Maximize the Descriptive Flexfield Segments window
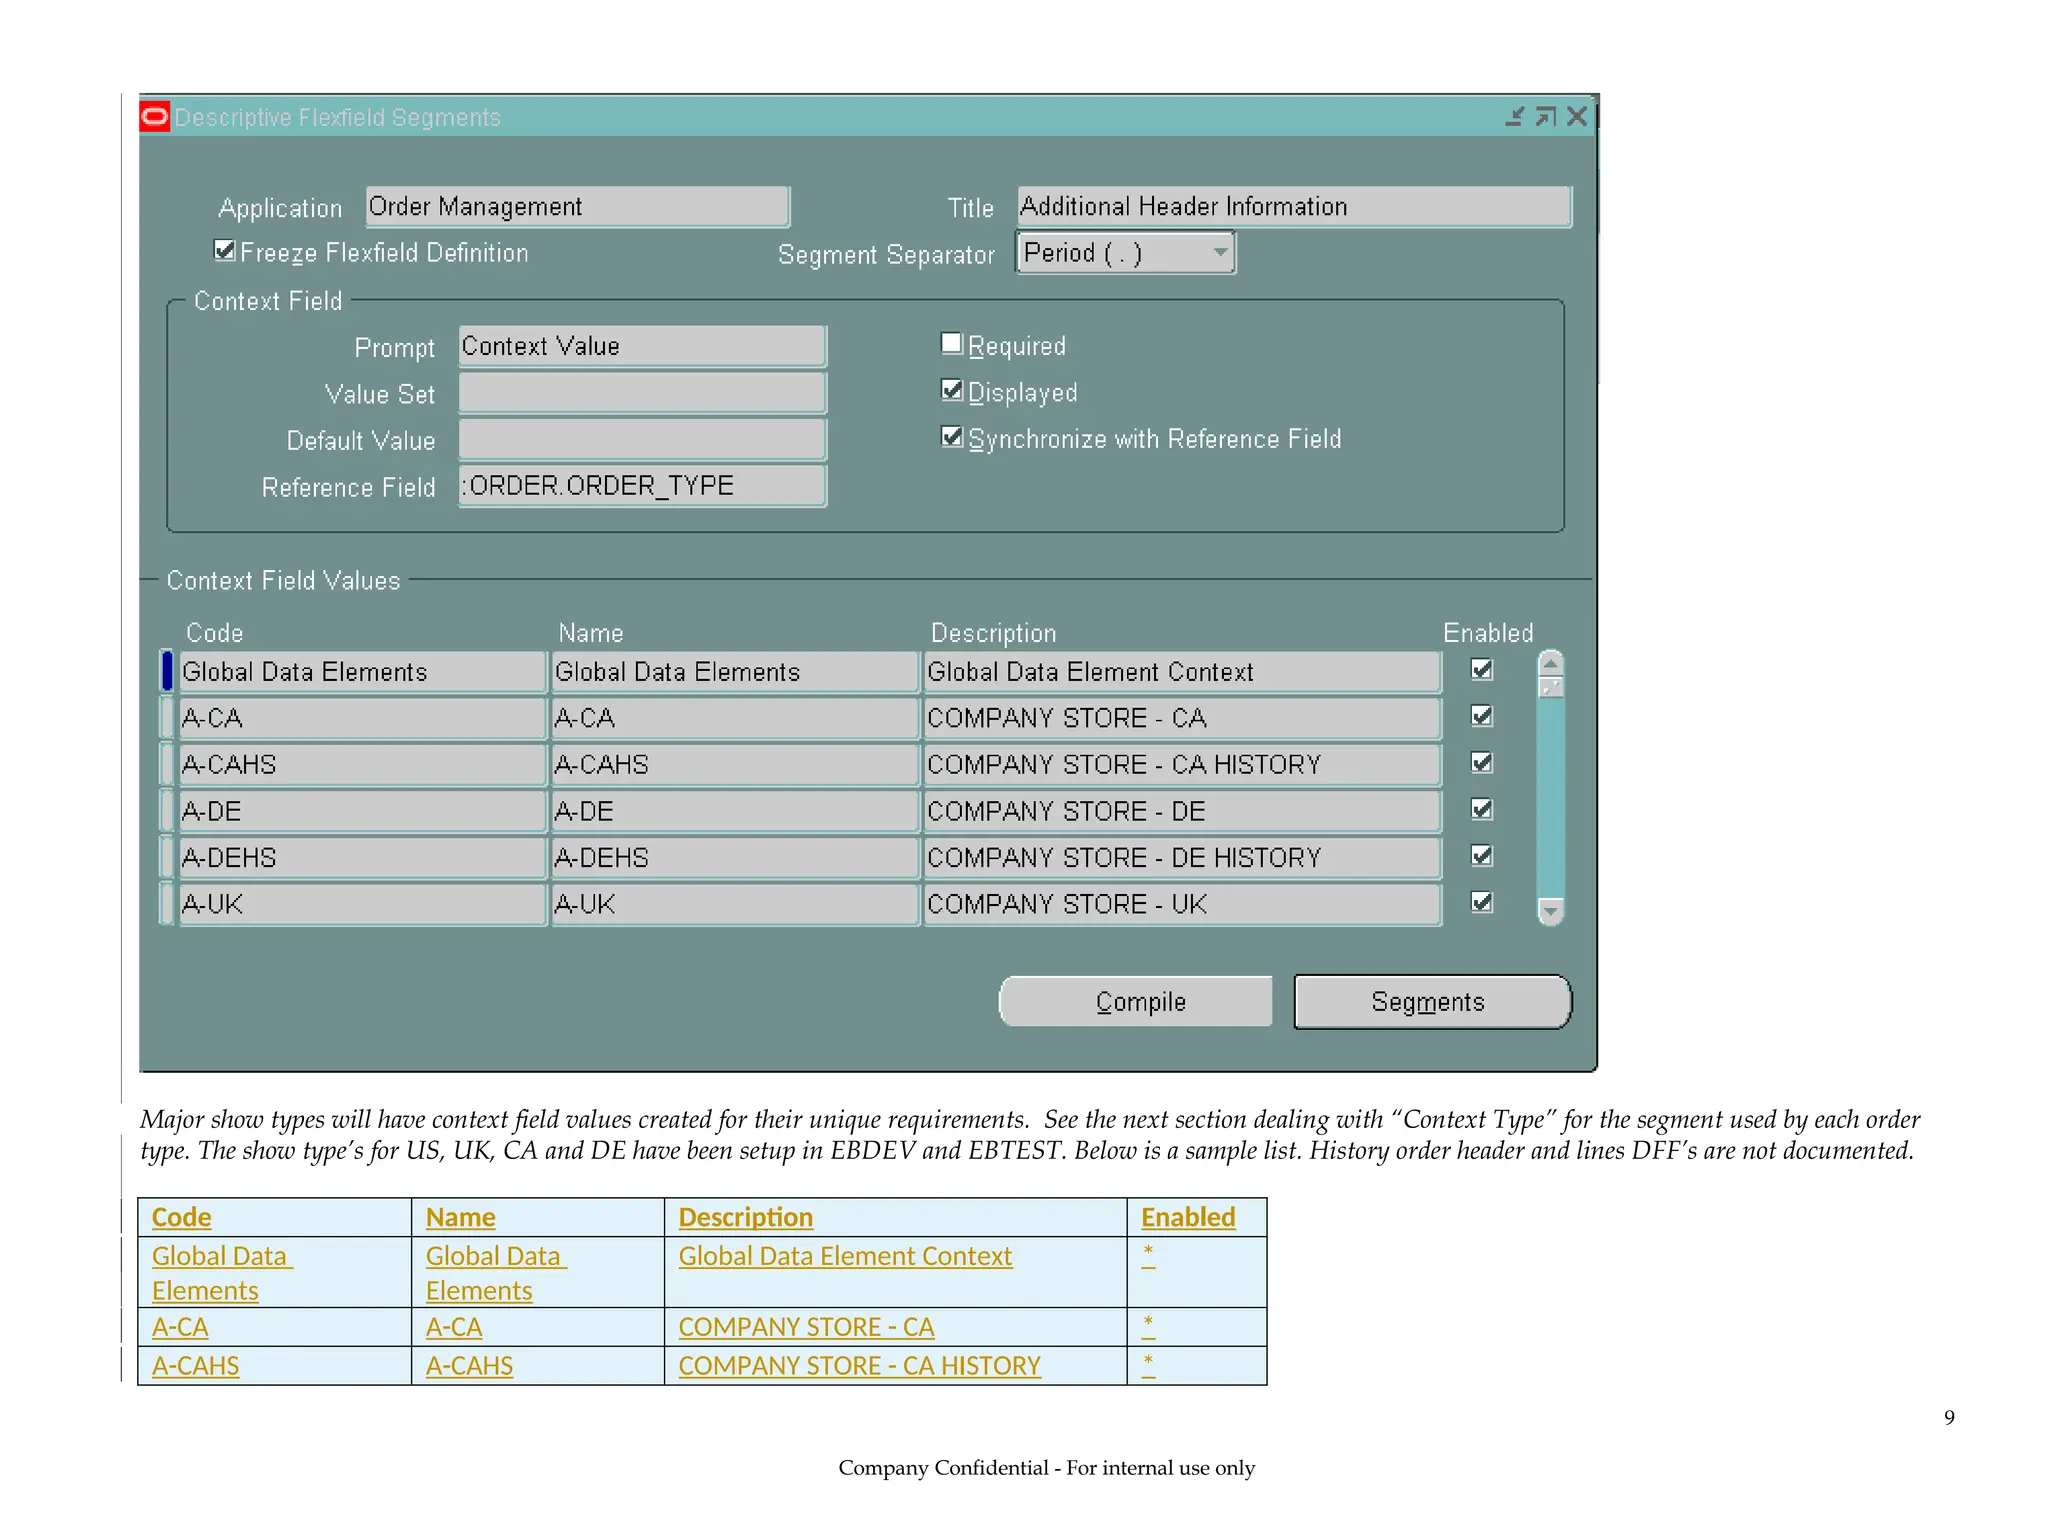The image size is (2048, 1536). 1546,117
